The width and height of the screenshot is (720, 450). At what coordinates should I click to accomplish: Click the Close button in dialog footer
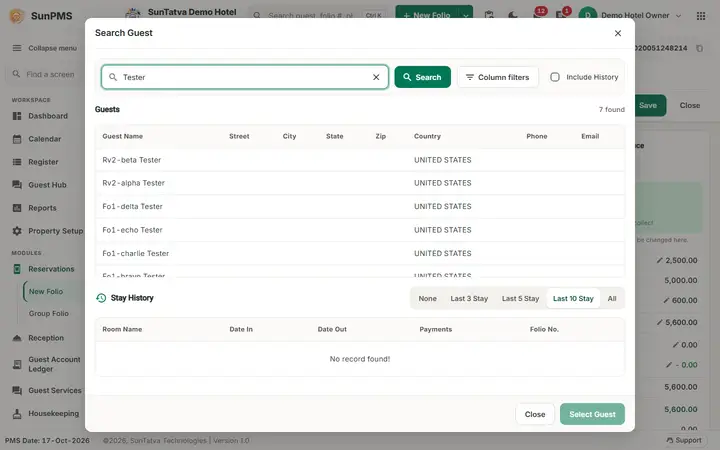click(x=535, y=414)
